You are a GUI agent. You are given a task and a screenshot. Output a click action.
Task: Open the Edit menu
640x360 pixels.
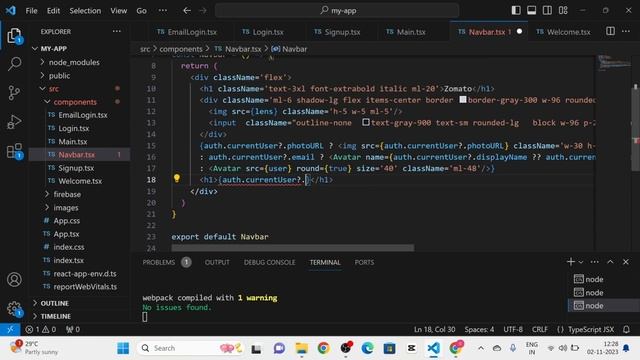click(53, 11)
